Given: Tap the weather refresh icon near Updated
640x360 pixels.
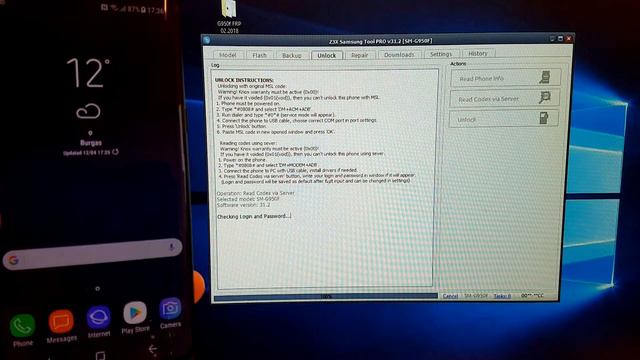Looking at the screenshot, I should pos(116,152).
